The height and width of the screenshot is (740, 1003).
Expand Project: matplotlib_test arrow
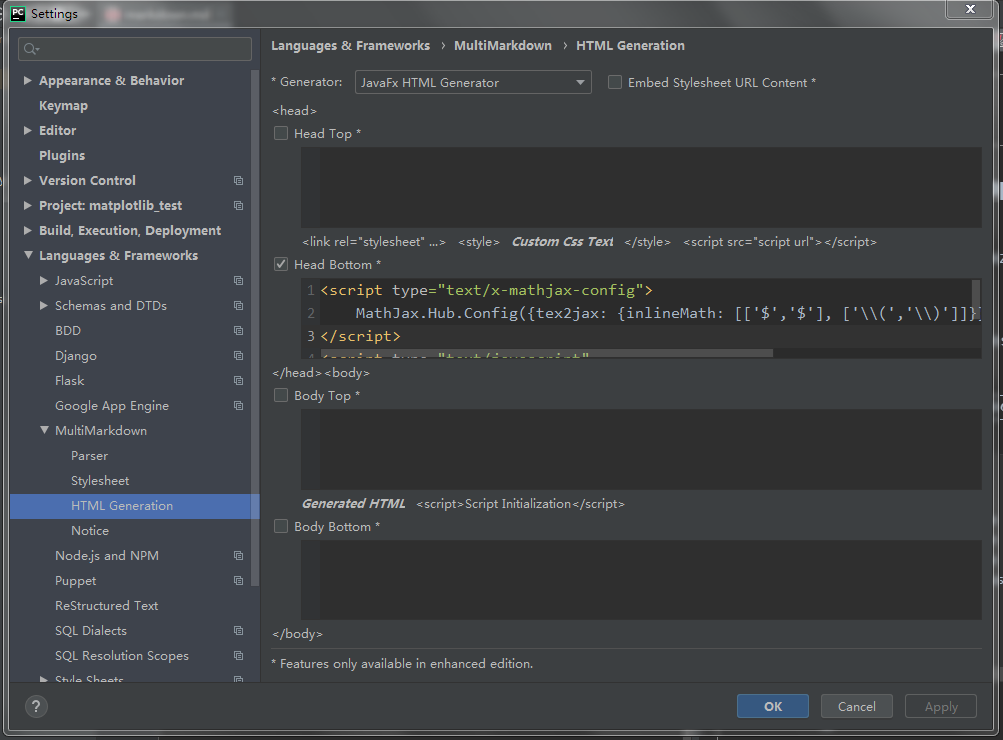pos(28,205)
